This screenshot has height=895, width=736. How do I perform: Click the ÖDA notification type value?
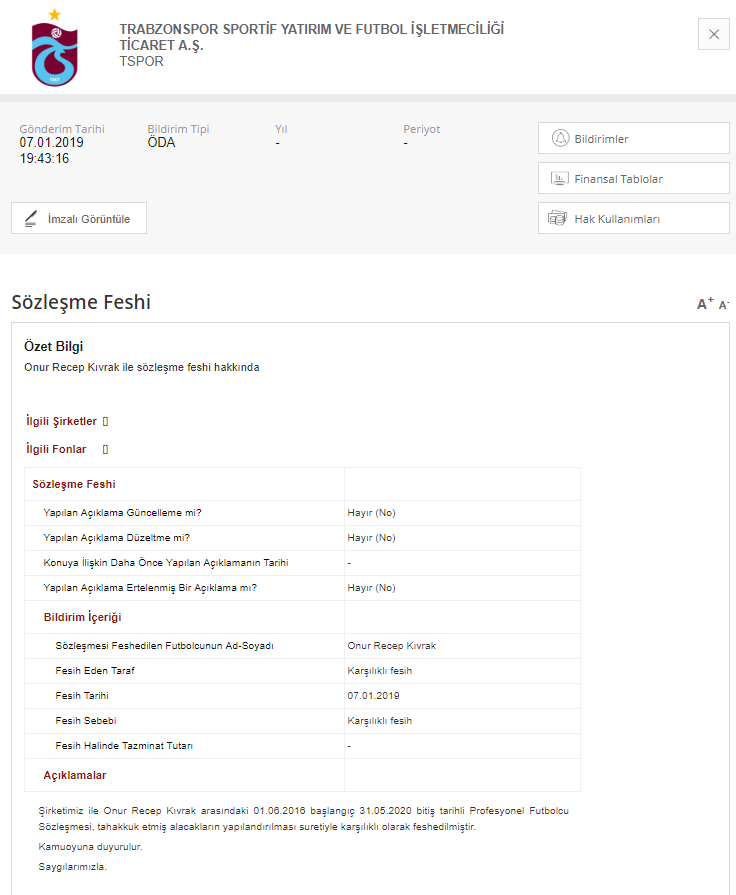(161, 143)
